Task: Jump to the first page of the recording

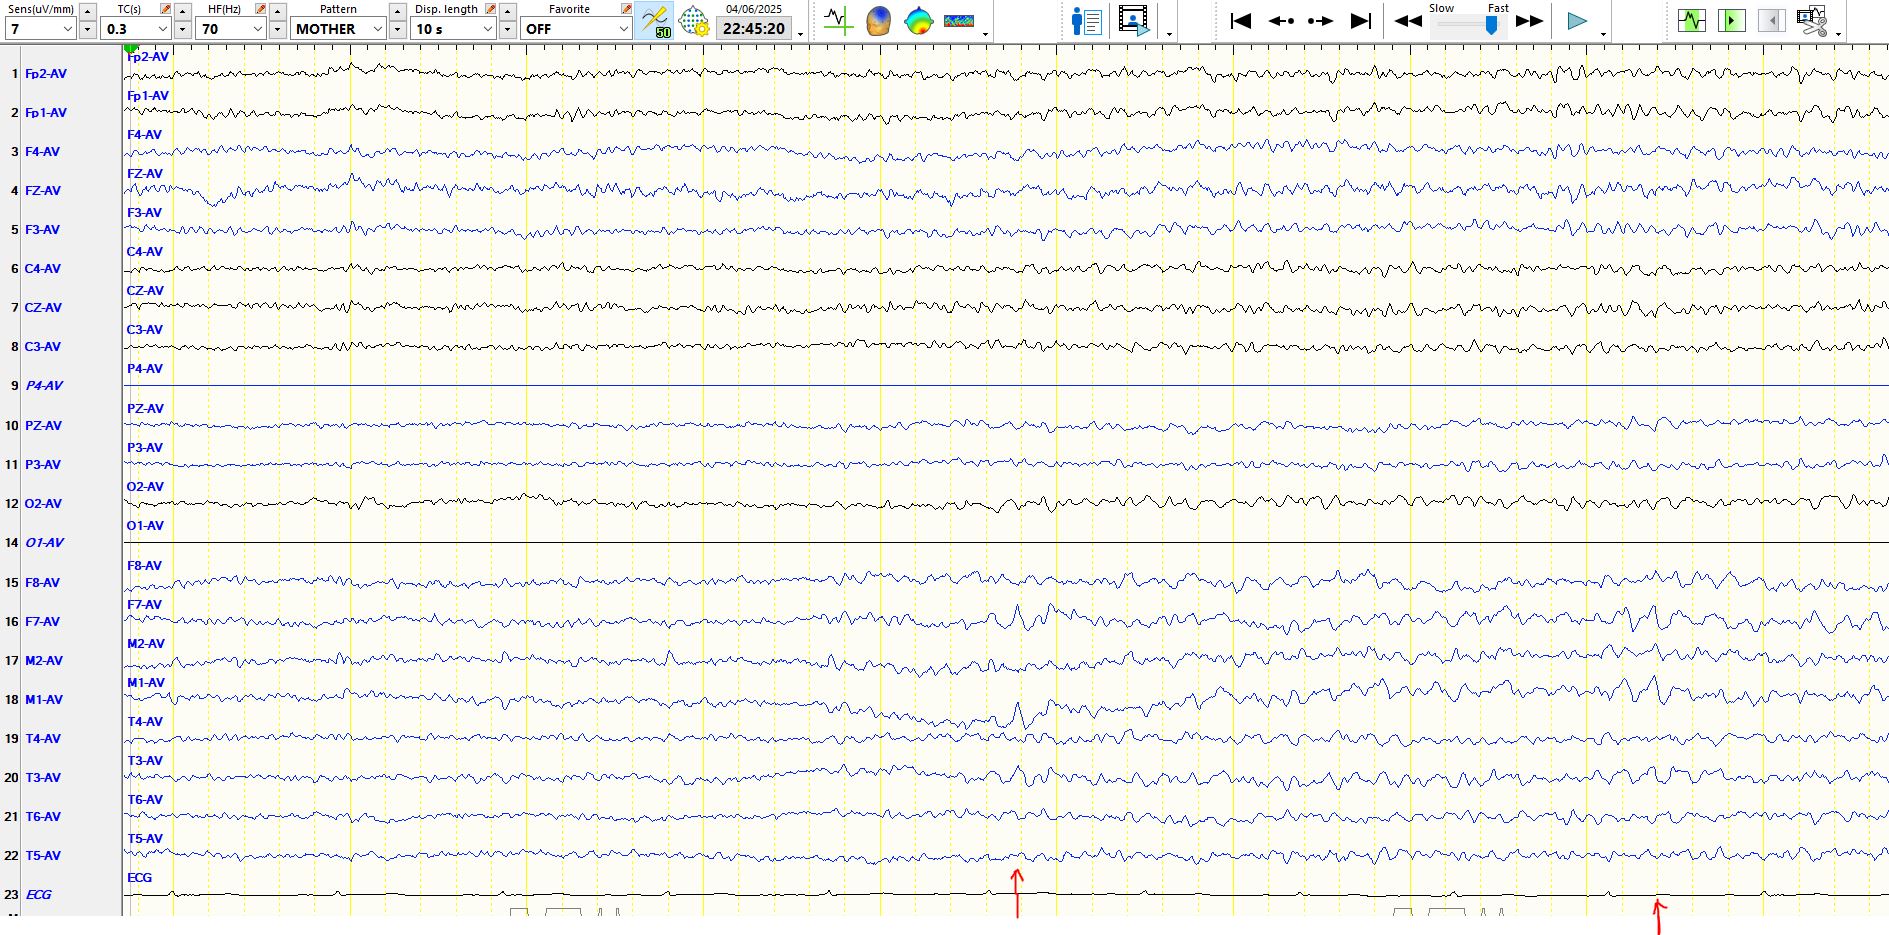Action: (1241, 21)
